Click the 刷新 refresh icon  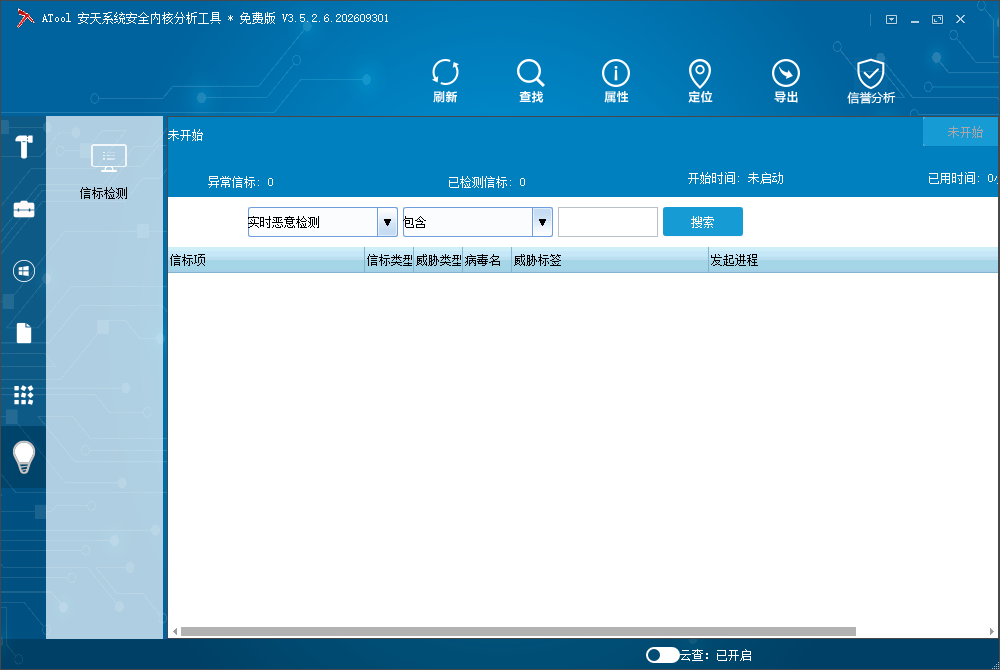click(x=445, y=80)
